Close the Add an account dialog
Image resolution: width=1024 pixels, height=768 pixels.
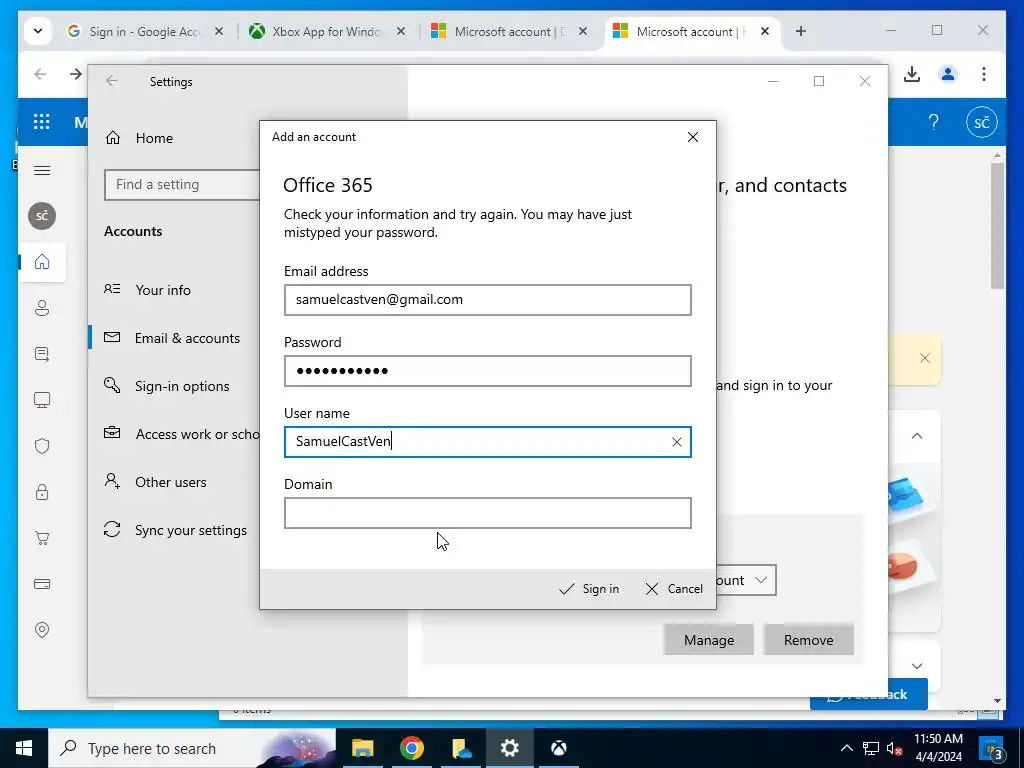coord(693,137)
